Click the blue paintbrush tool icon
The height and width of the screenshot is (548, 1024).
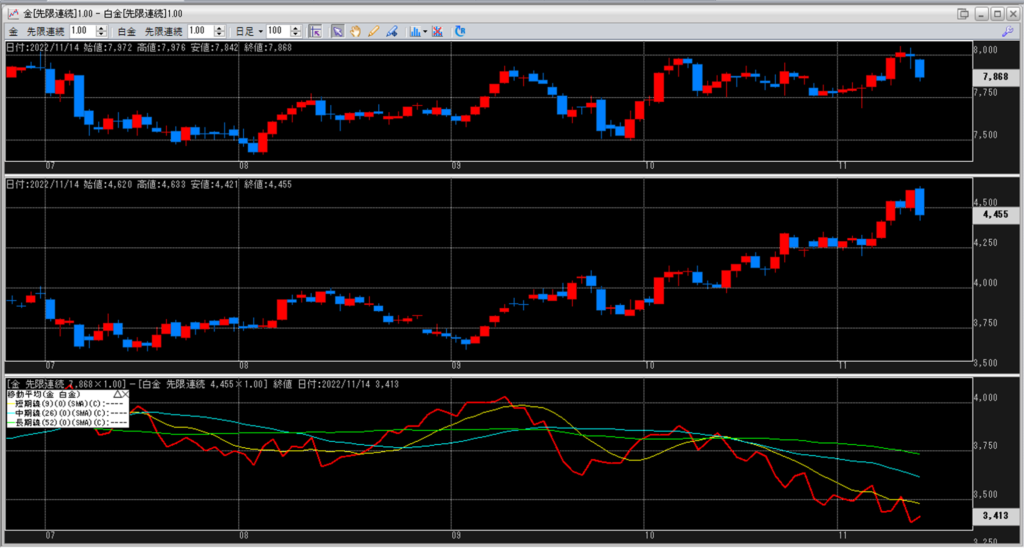tap(392, 31)
